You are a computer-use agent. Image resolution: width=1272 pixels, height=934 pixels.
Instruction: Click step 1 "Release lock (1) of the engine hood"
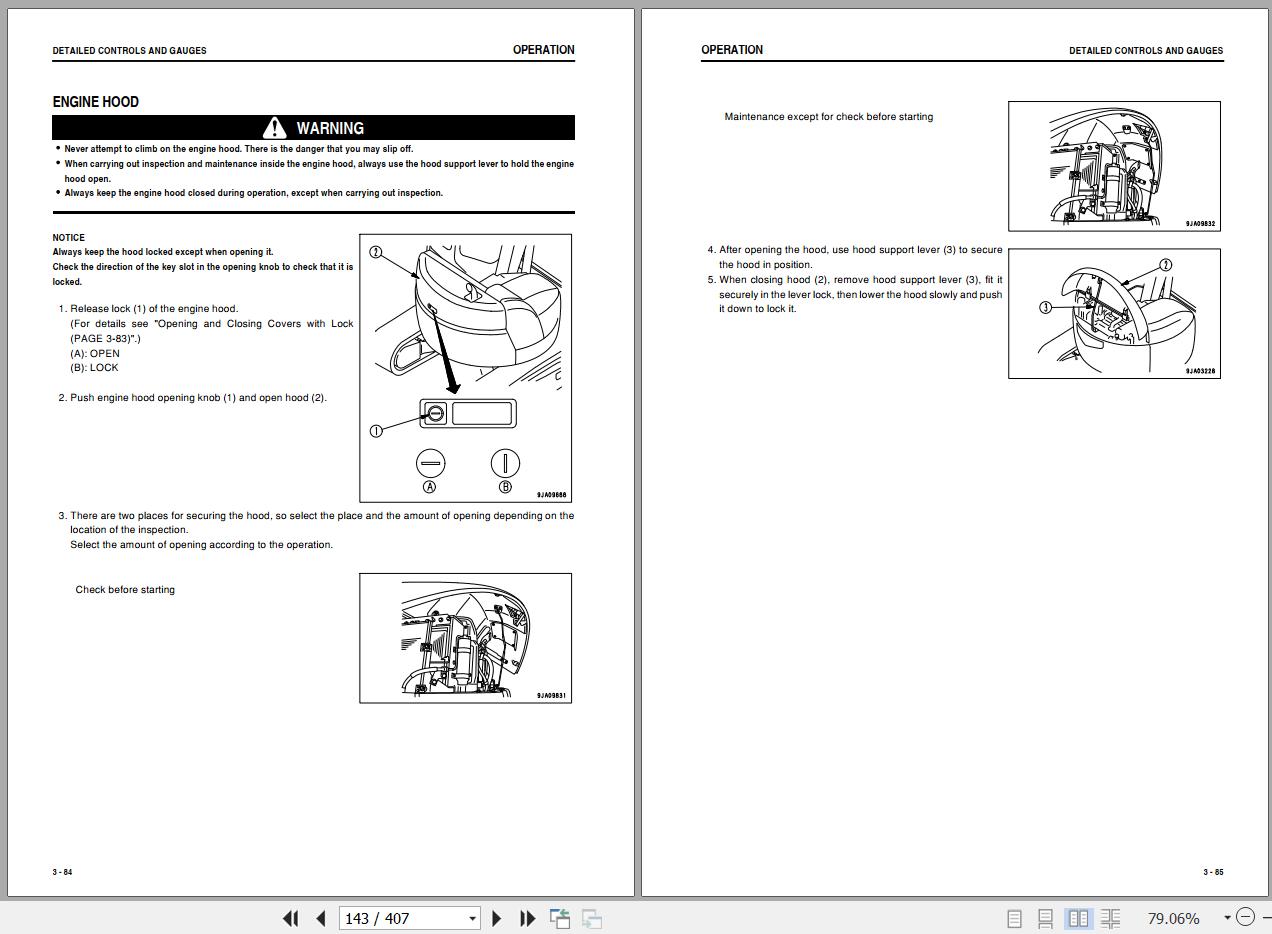pos(148,309)
